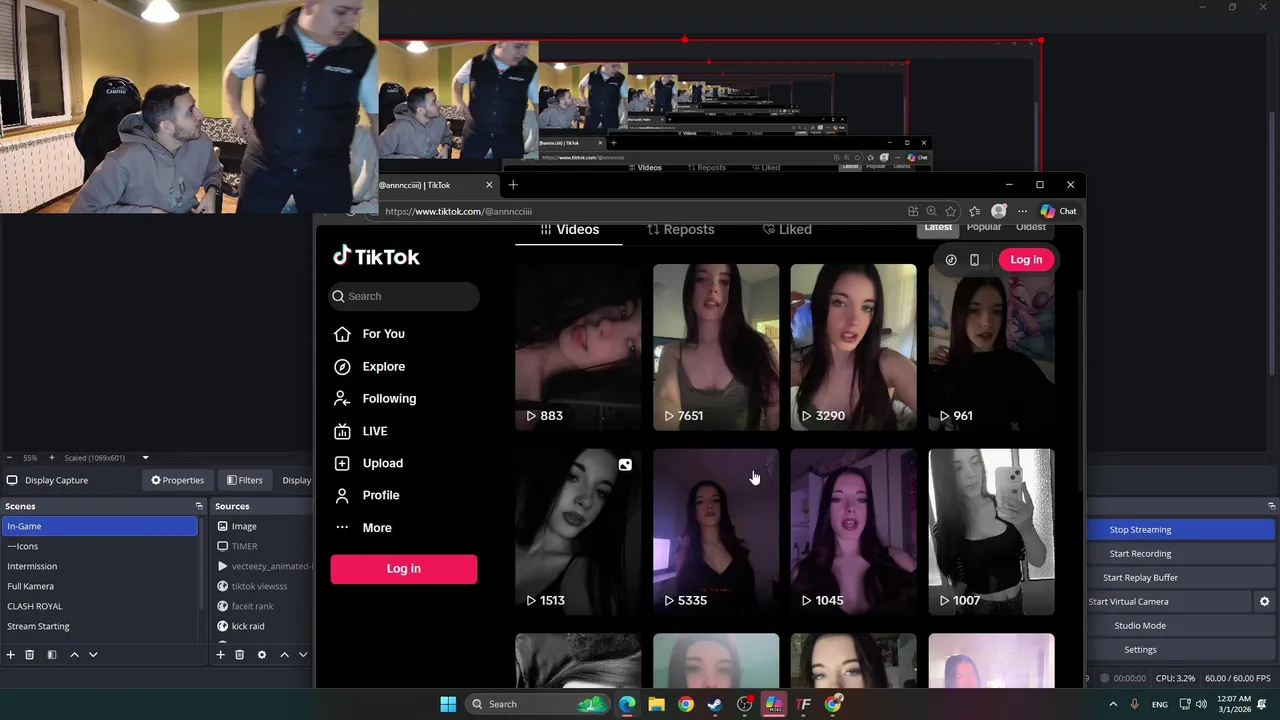The image size is (1280, 720).
Task: Open a new browser tab
Action: pyautogui.click(x=513, y=185)
